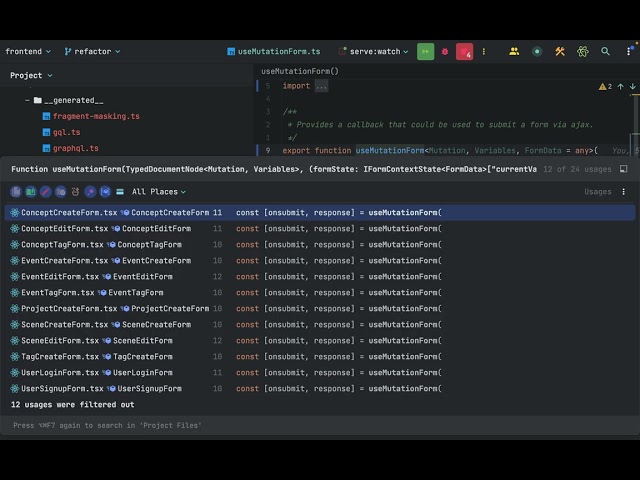The height and width of the screenshot is (480, 640).
Task: Click the red debug bug icon
Action: click(x=445, y=51)
